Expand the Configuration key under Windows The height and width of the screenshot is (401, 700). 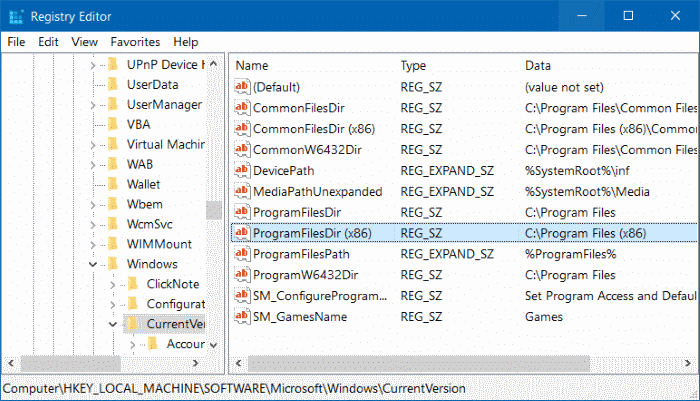pos(113,305)
